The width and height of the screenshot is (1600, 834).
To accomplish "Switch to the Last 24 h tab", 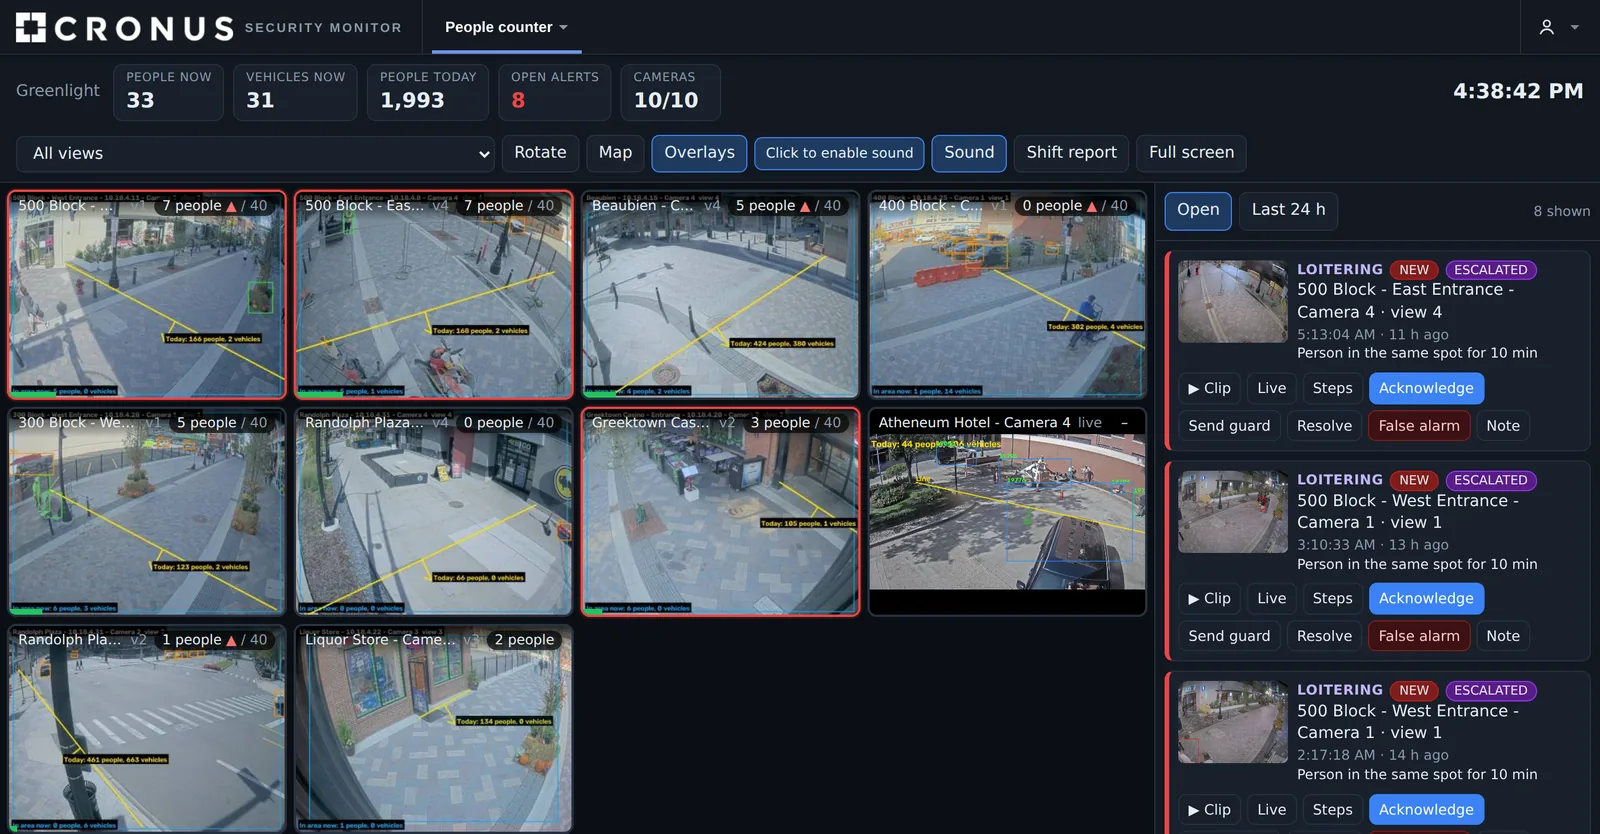I will [x=1288, y=210].
